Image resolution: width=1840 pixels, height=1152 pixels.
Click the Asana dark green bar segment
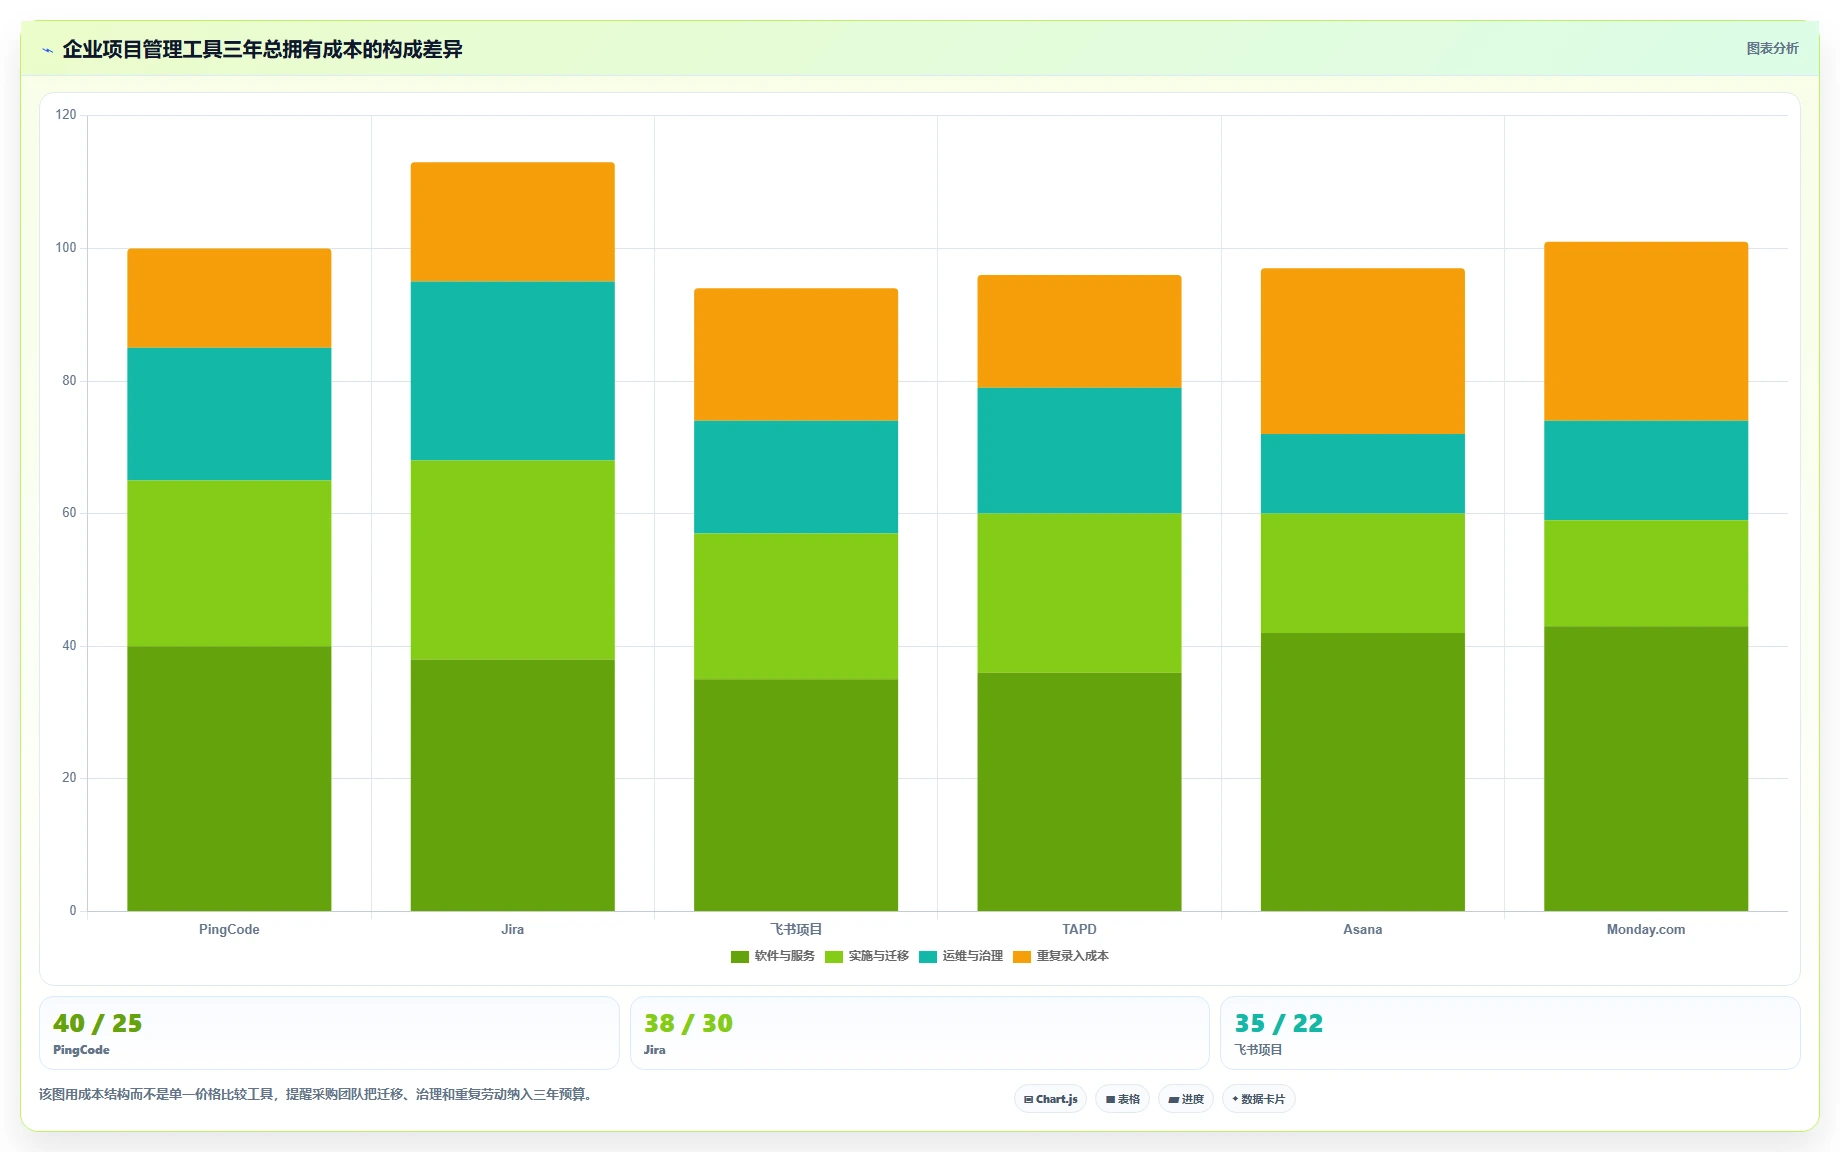pyautogui.click(x=1363, y=772)
